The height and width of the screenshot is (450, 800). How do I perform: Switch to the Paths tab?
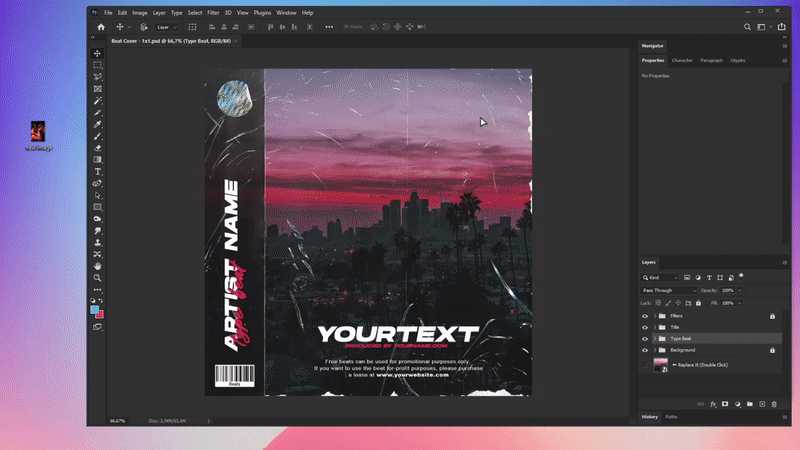click(x=671, y=417)
